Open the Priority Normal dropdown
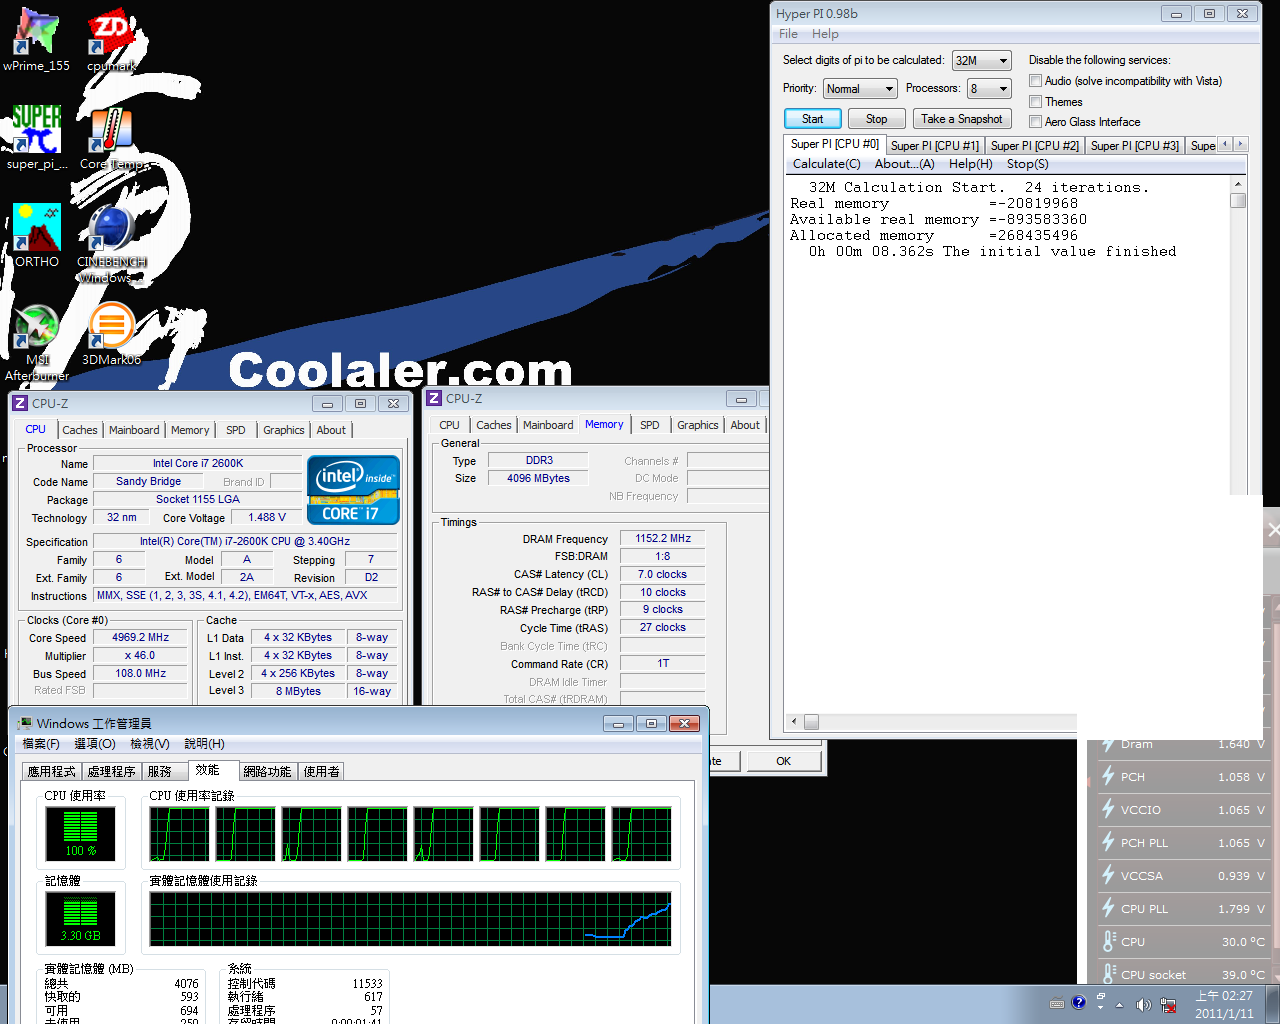 tap(860, 89)
